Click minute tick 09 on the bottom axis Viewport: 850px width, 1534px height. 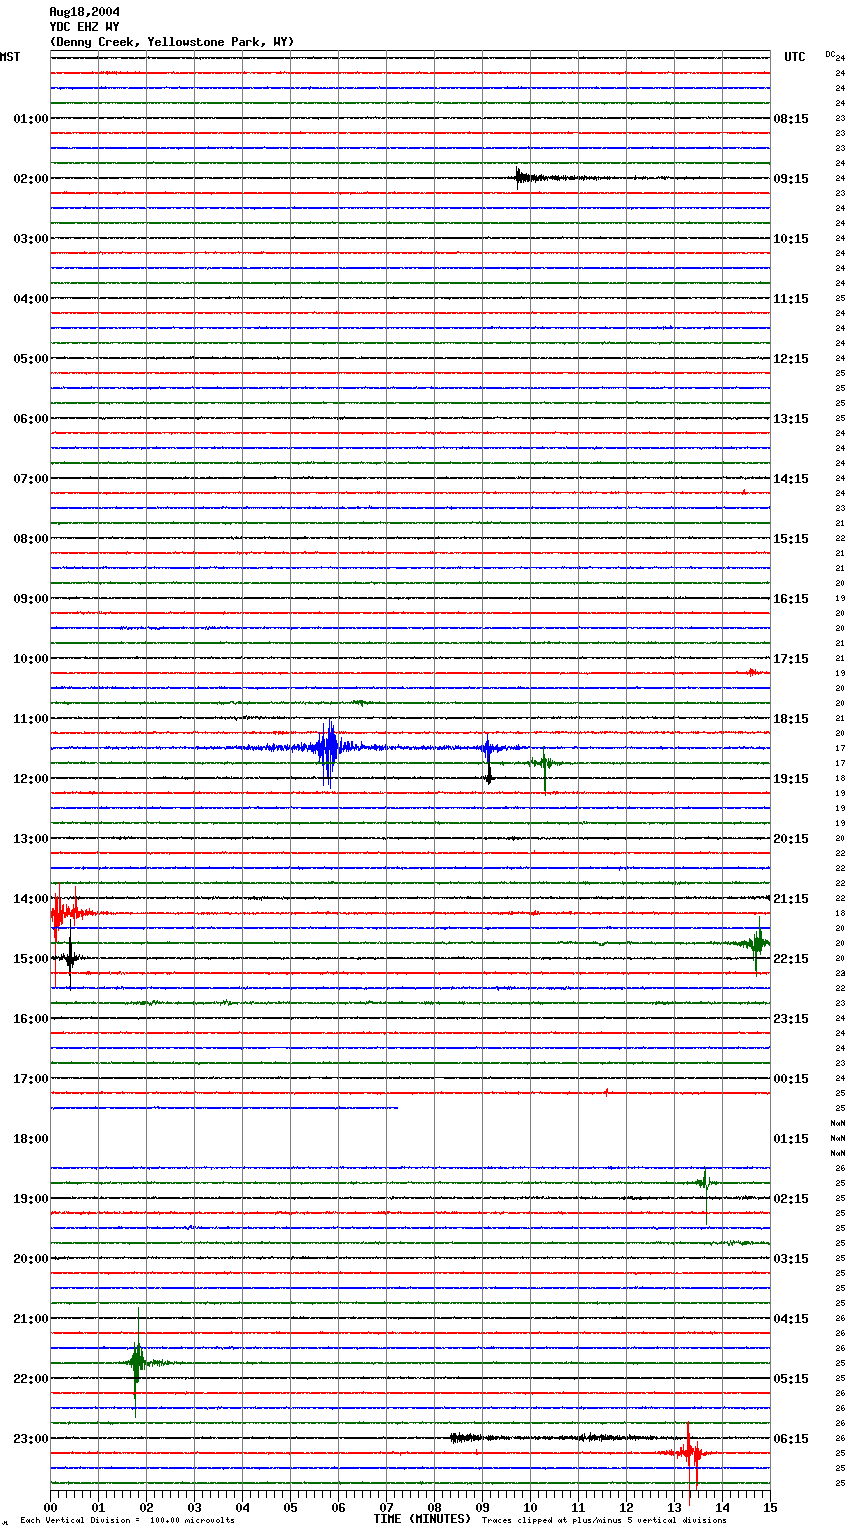[482, 1507]
